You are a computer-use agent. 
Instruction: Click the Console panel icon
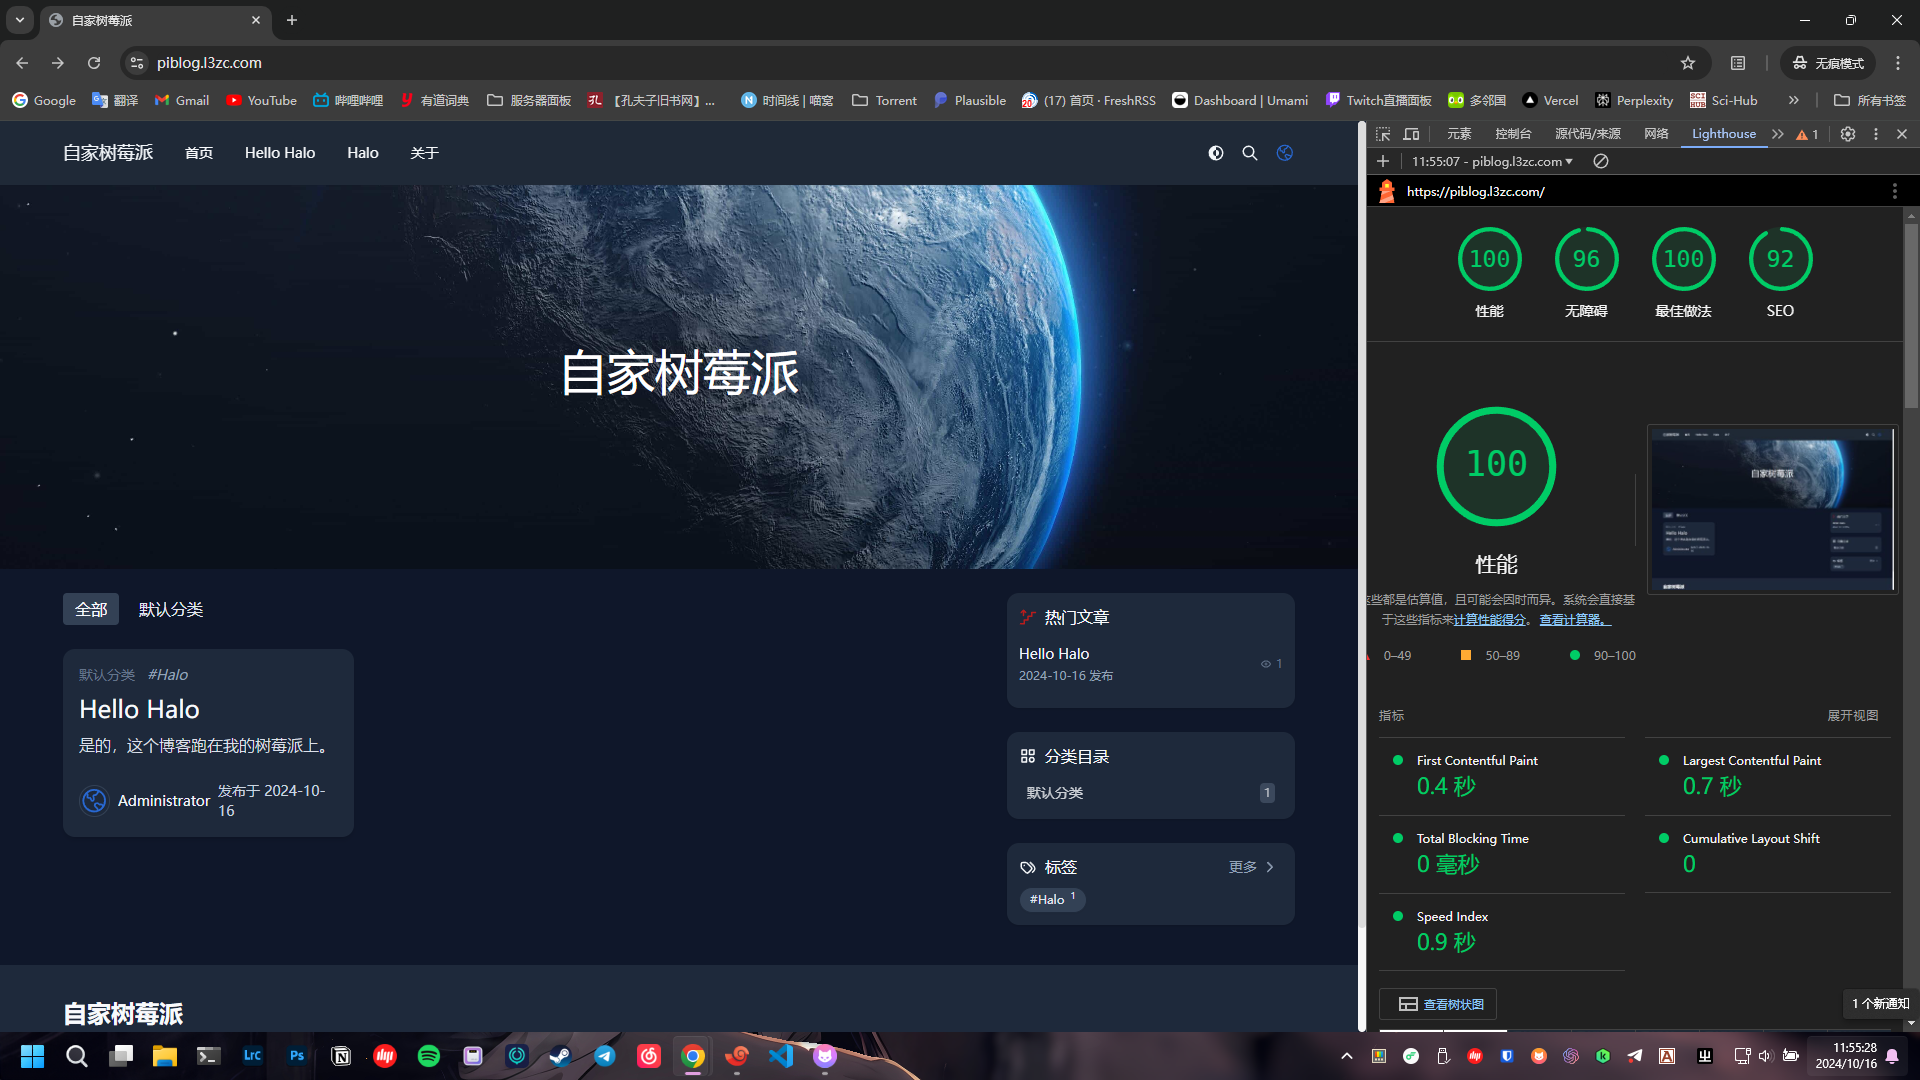click(1514, 133)
